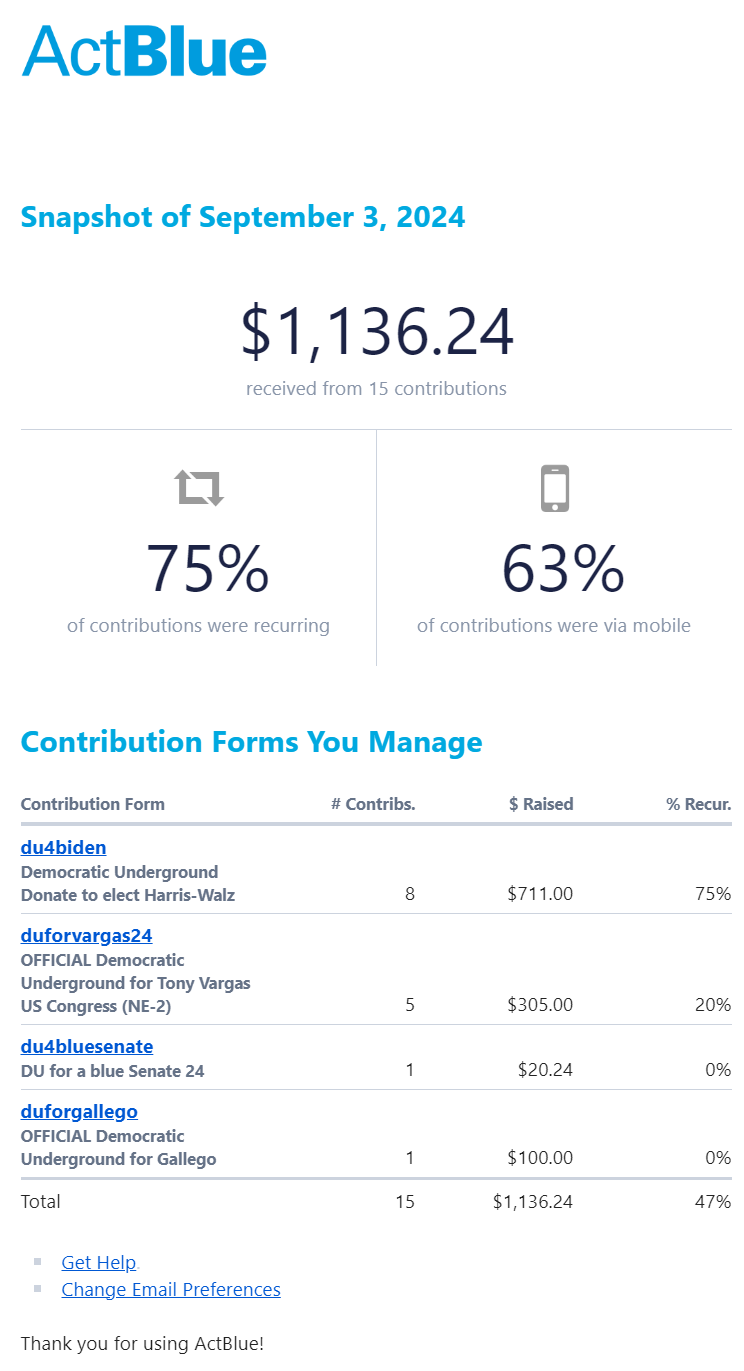Click the $ Raised column header
This screenshot has height=1371, width=744.
(x=541, y=804)
